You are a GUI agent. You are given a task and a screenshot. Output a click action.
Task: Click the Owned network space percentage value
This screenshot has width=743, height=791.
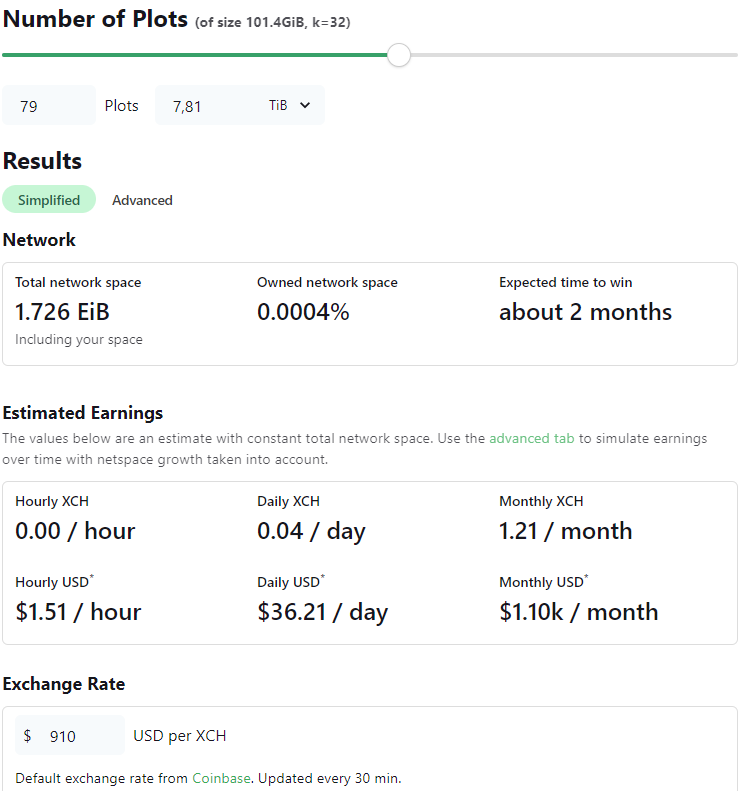(303, 312)
